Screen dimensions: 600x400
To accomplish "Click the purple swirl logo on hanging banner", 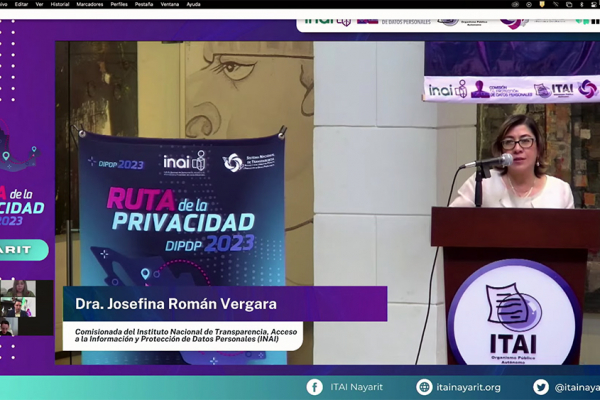I will (x=587, y=89).
